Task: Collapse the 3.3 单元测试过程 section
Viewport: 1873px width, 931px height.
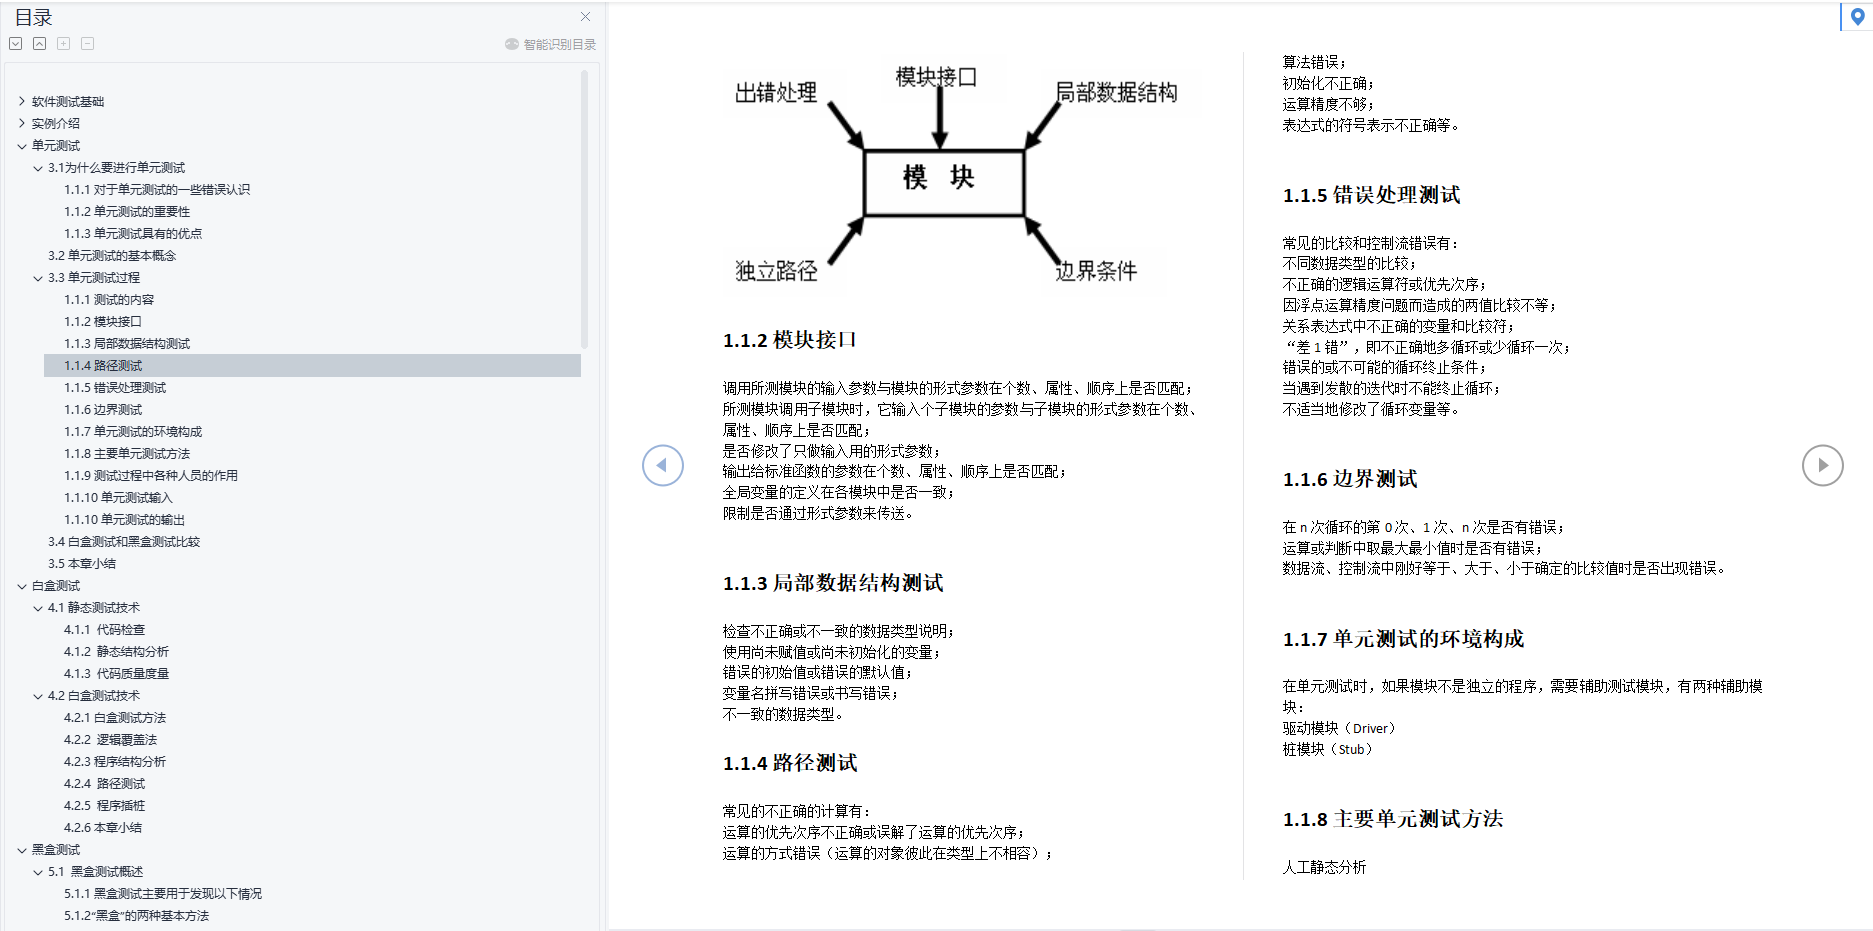Action: click(x=36, y=277)
